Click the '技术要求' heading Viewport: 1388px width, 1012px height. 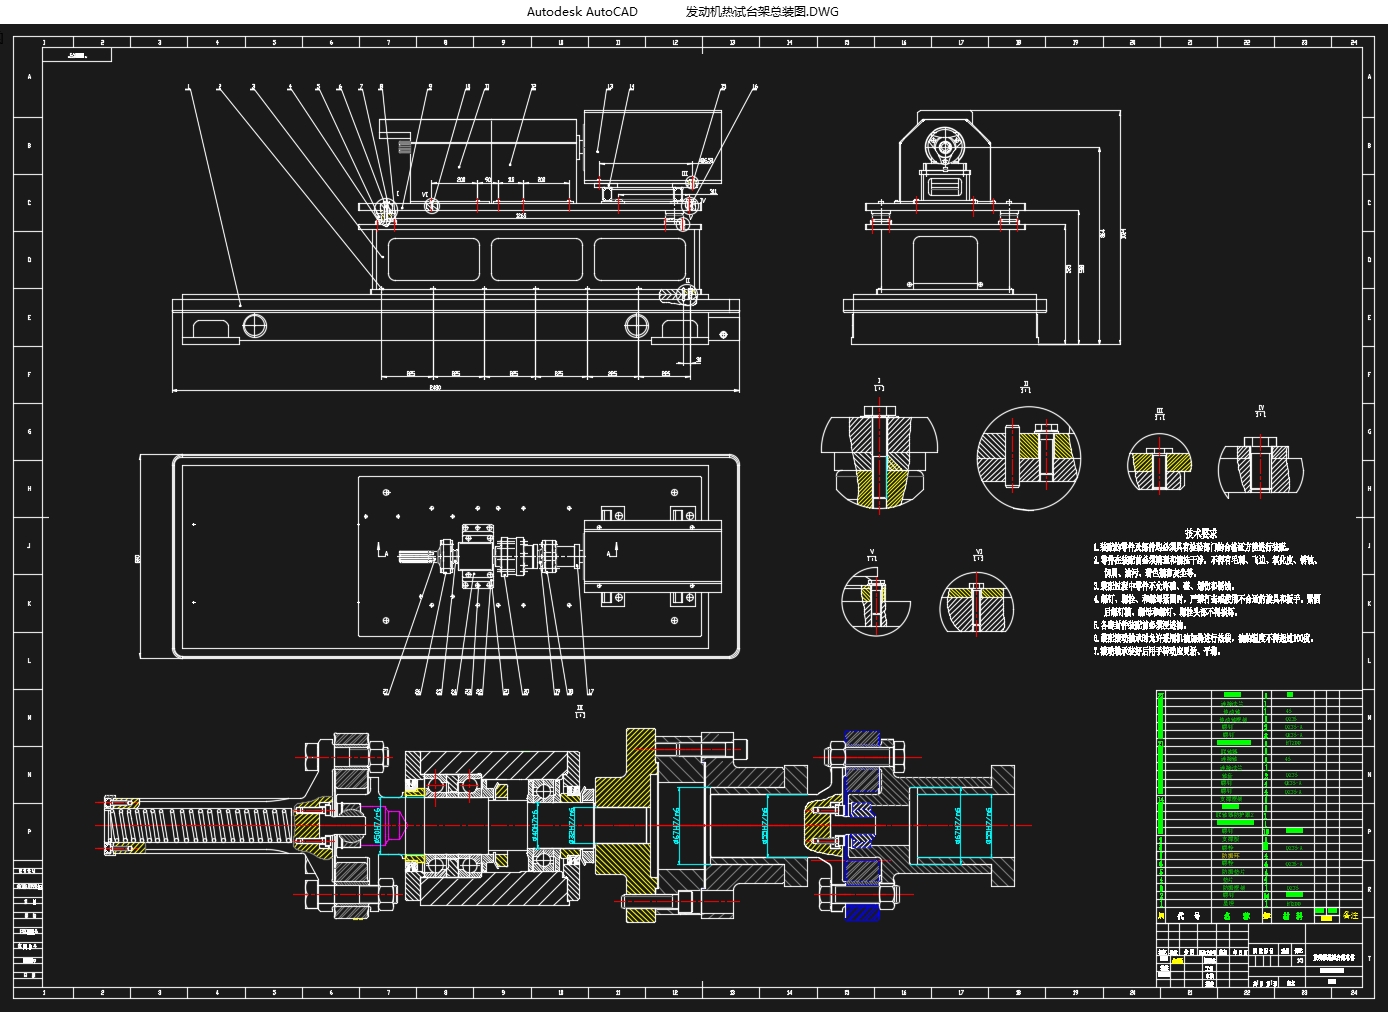point(1201,534)
